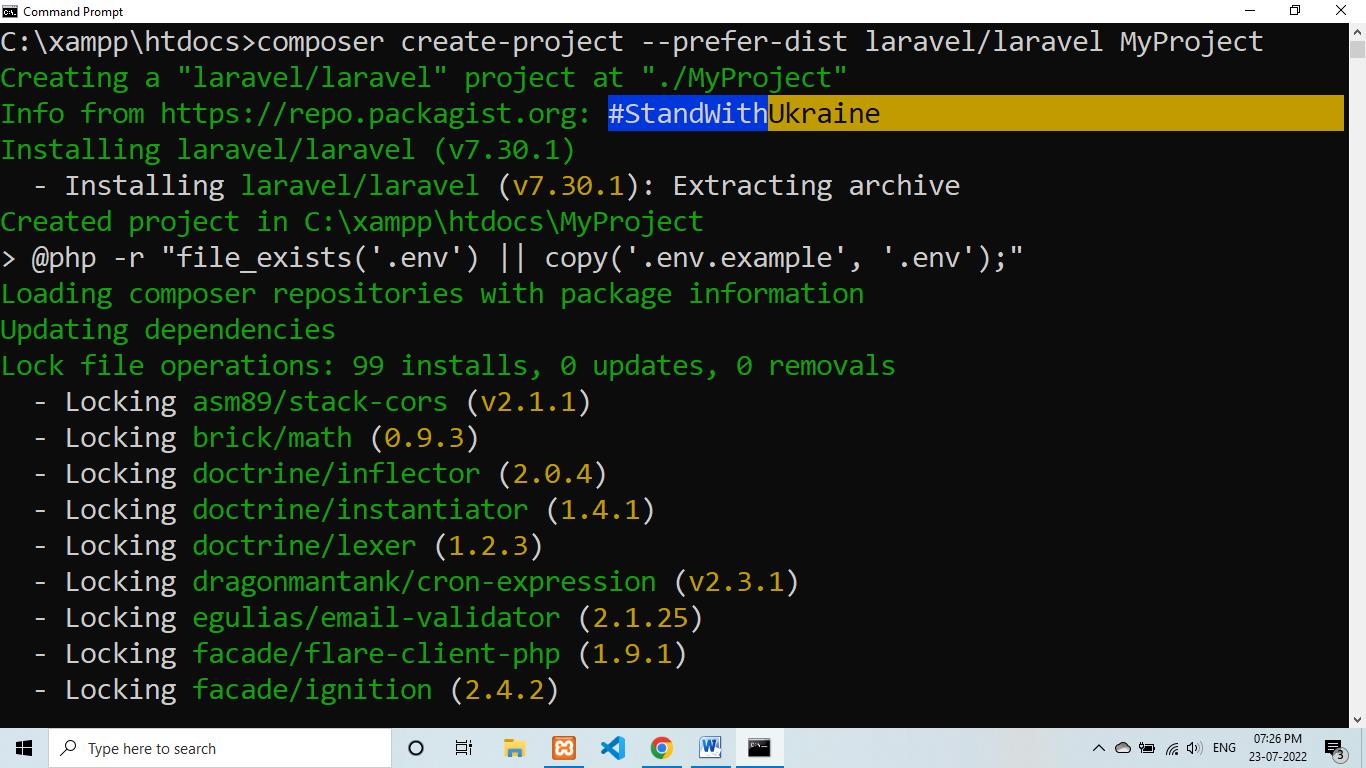Click dragonmantank/cron-expression package name

pos(424,582)
